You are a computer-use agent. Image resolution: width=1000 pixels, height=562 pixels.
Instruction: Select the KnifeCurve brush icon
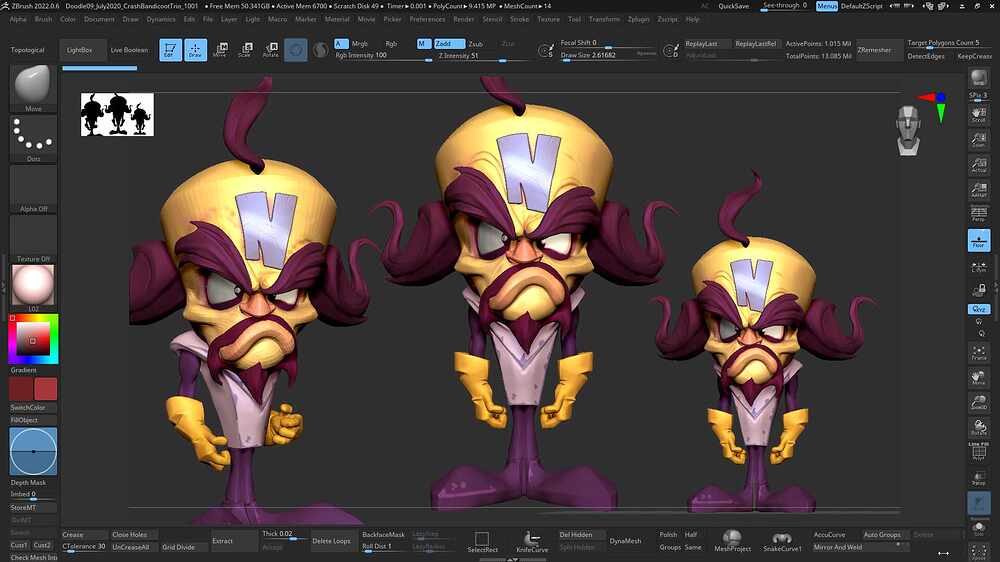(532, 542)
